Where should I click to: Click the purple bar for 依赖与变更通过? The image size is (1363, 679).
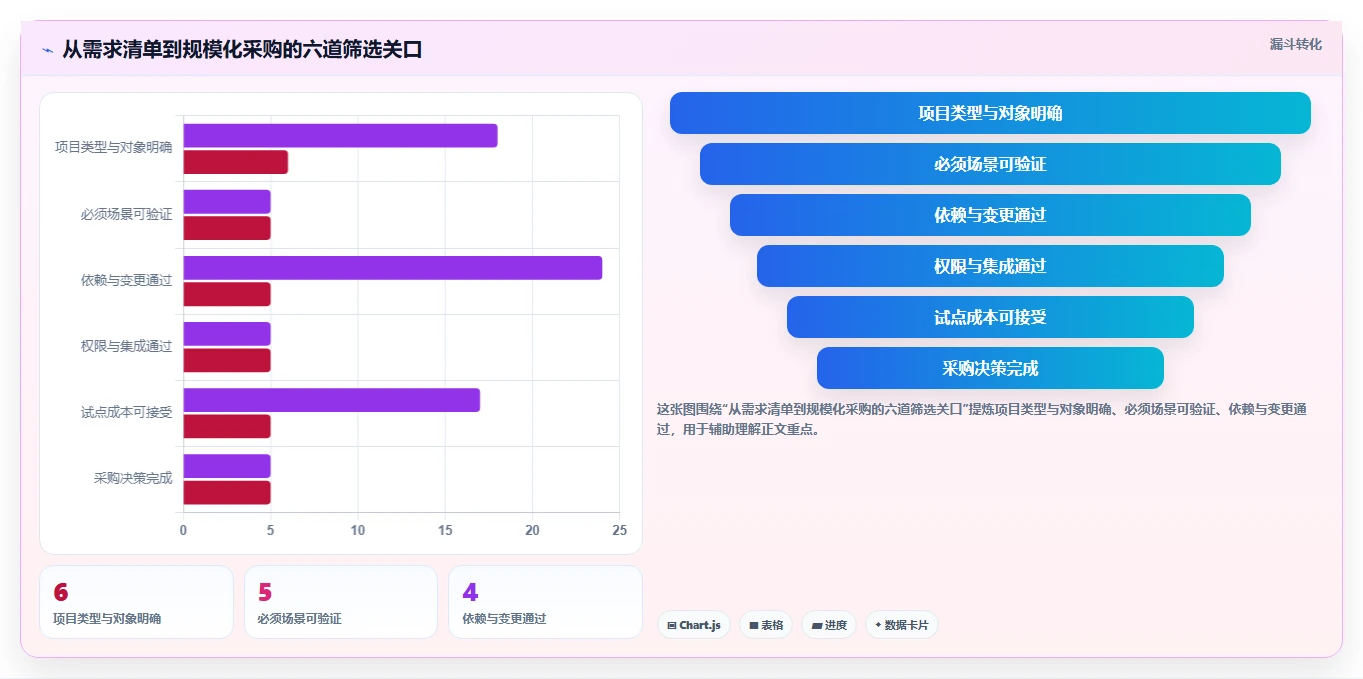coord(393,268)
